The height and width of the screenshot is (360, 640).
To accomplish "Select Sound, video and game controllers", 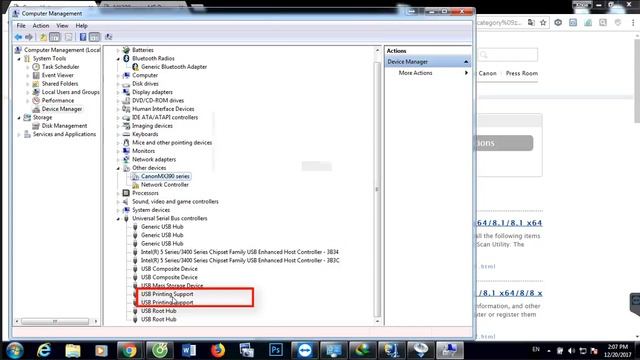I will [175, 202].
